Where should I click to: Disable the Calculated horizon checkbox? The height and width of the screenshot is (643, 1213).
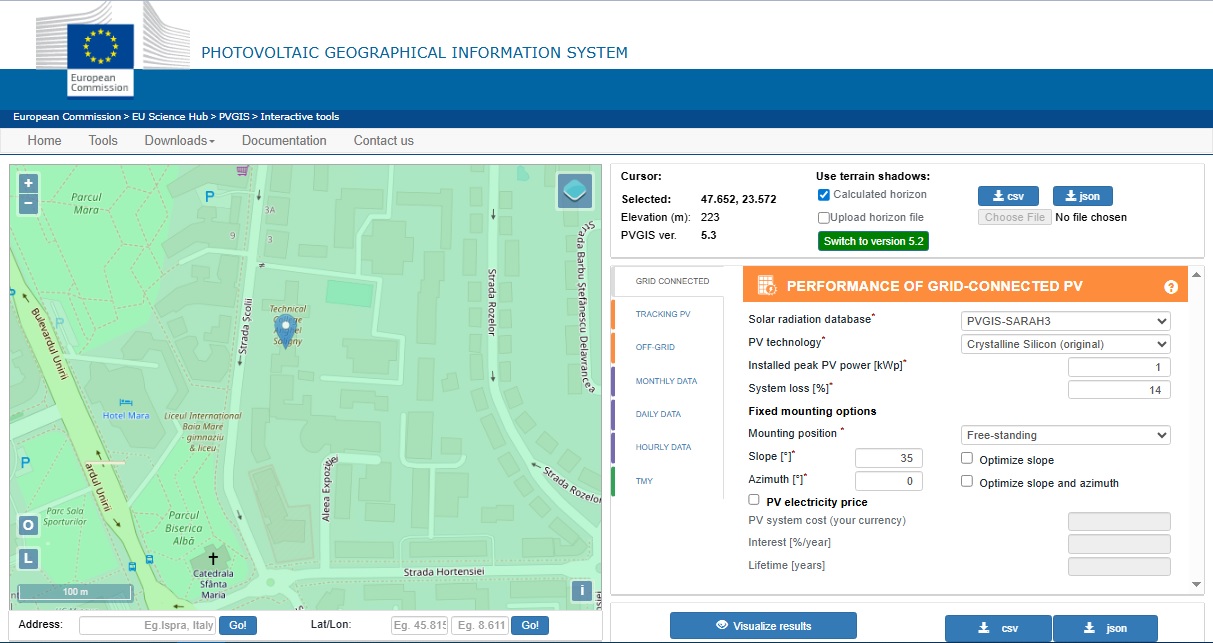(x=824, y=195)
